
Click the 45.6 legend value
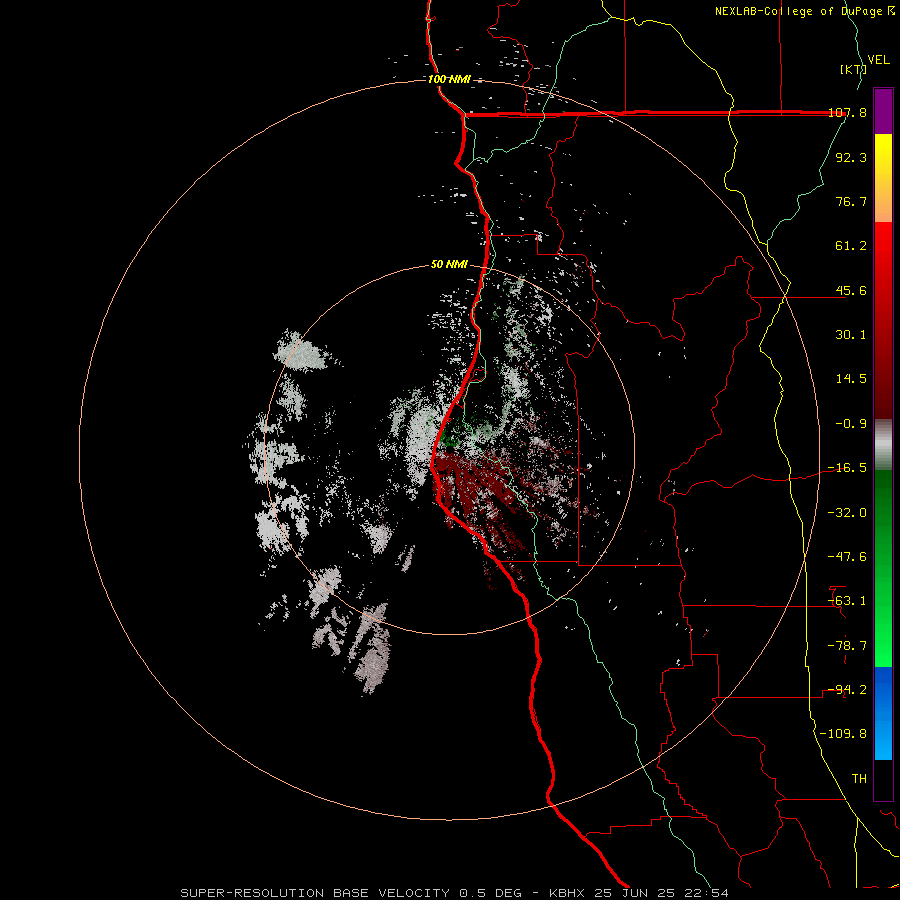pyautogui.click(x=851, y=290)
